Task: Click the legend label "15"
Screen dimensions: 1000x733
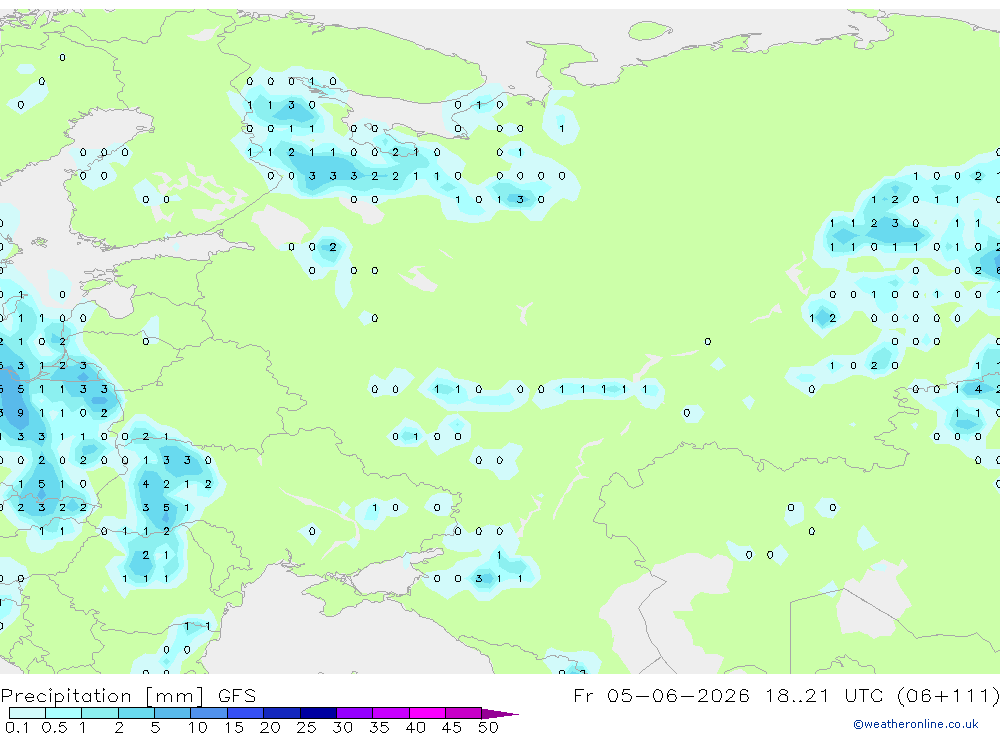Action: coord(234,727)
